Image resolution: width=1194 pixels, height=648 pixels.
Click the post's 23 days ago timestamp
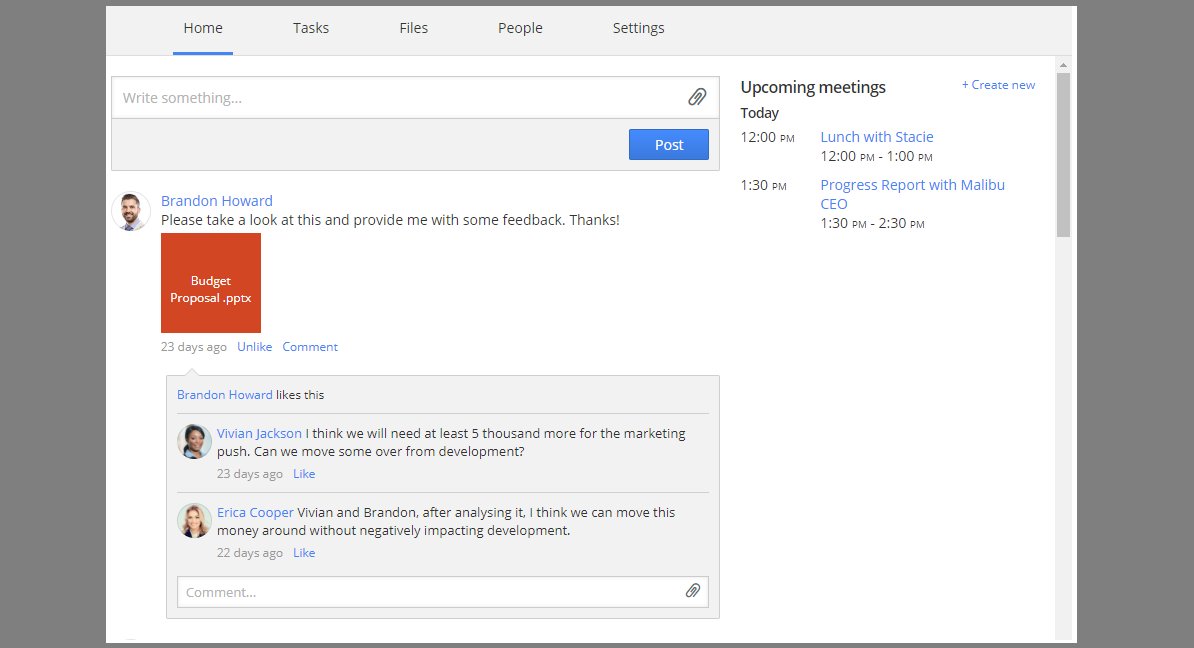coord(193,346)
